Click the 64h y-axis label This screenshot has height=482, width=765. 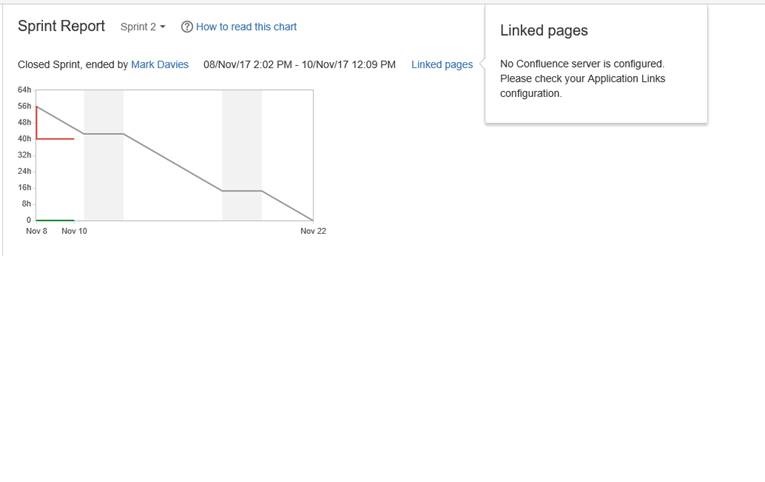coord(24,90)
